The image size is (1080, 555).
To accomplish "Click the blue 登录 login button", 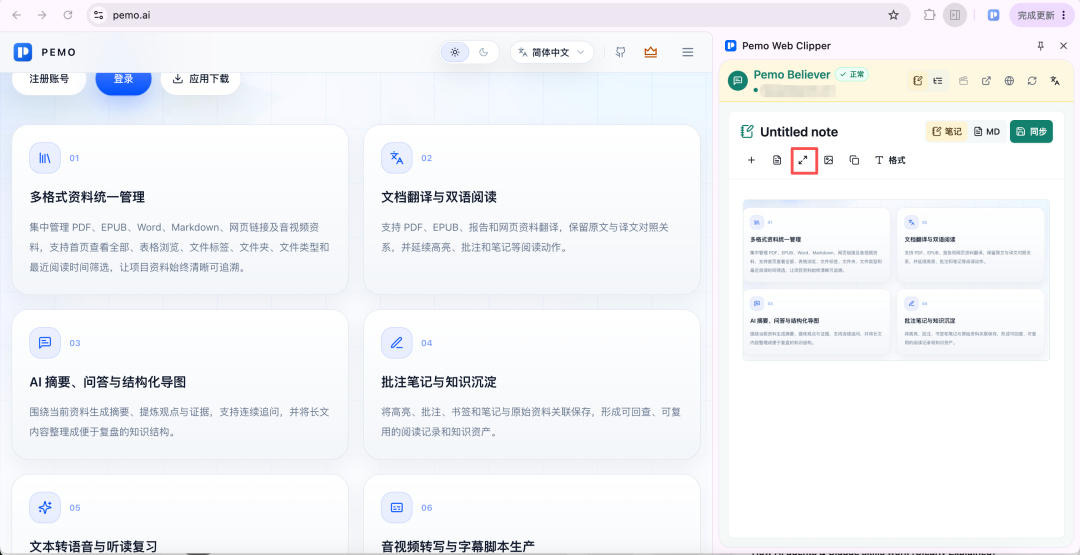I will [x=123, y=78].
